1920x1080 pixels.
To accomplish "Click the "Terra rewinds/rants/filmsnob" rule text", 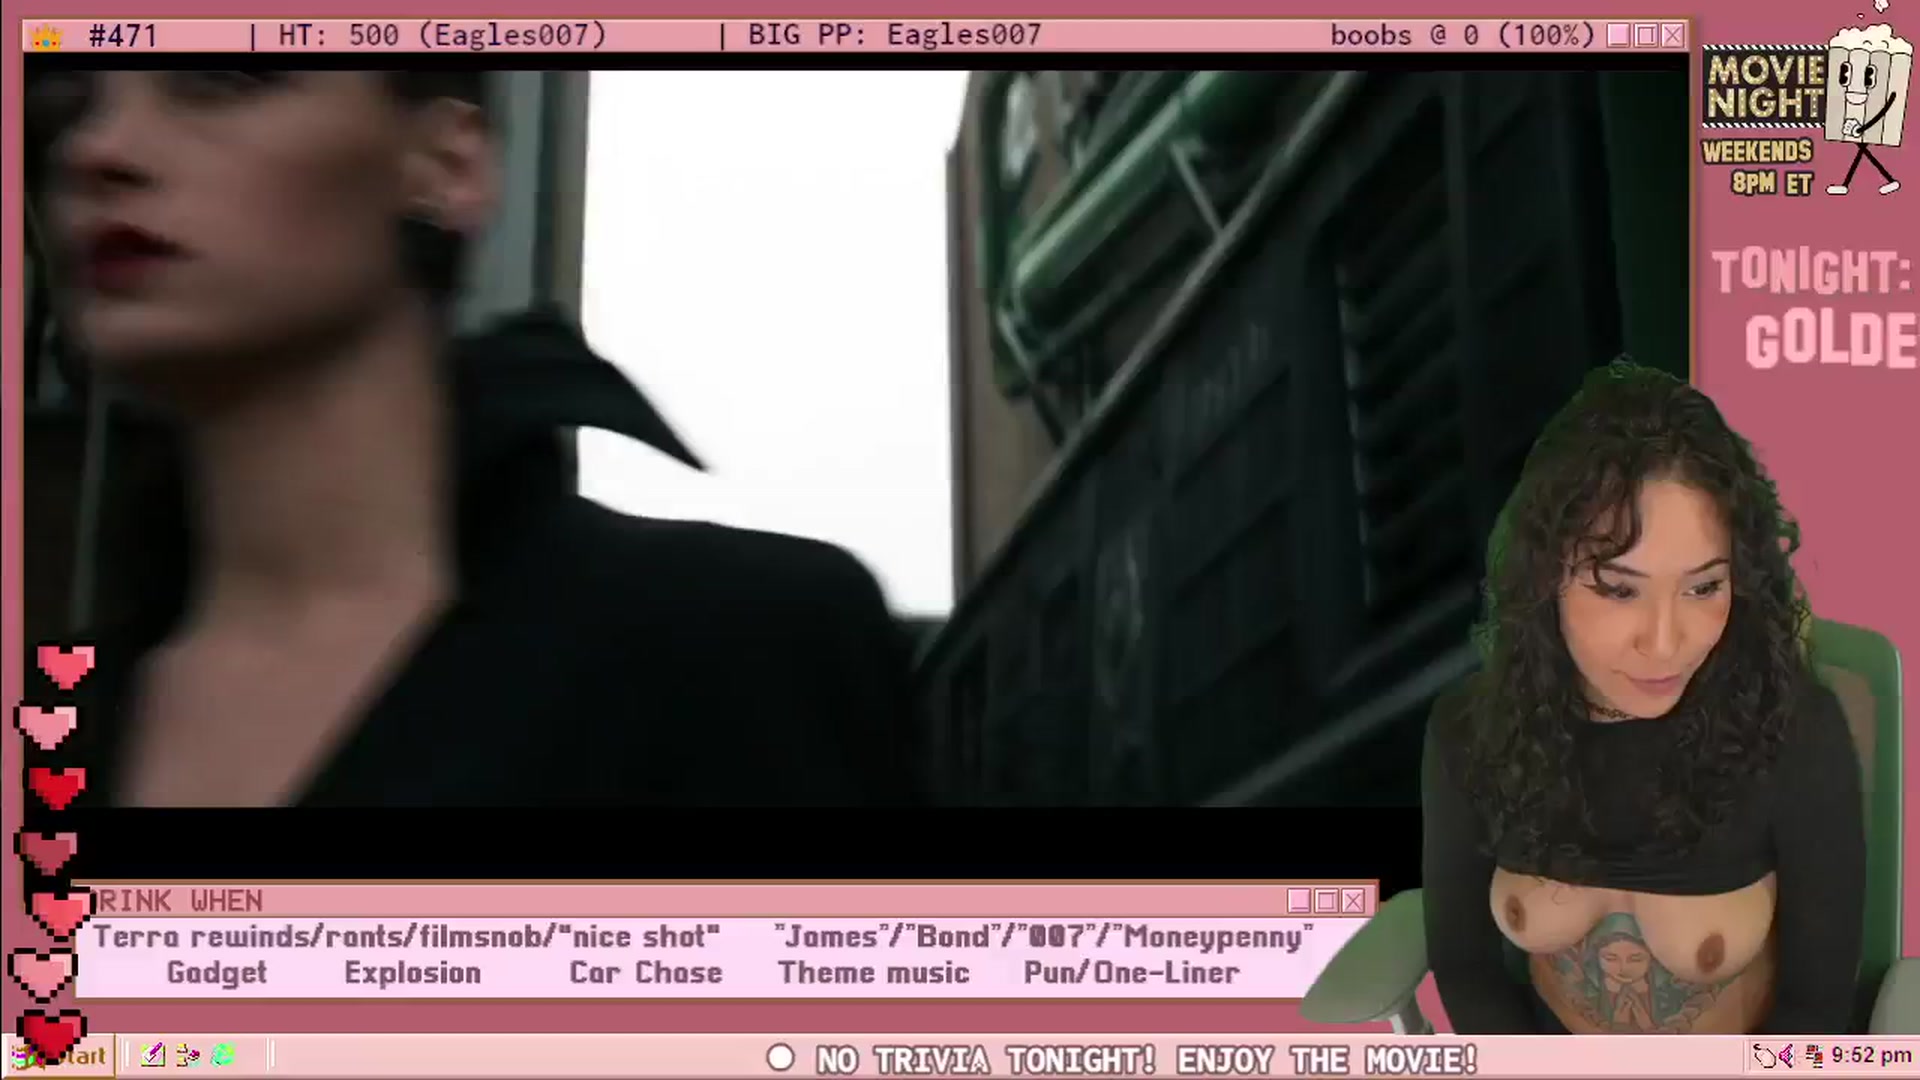I will (x=406, y=937).
